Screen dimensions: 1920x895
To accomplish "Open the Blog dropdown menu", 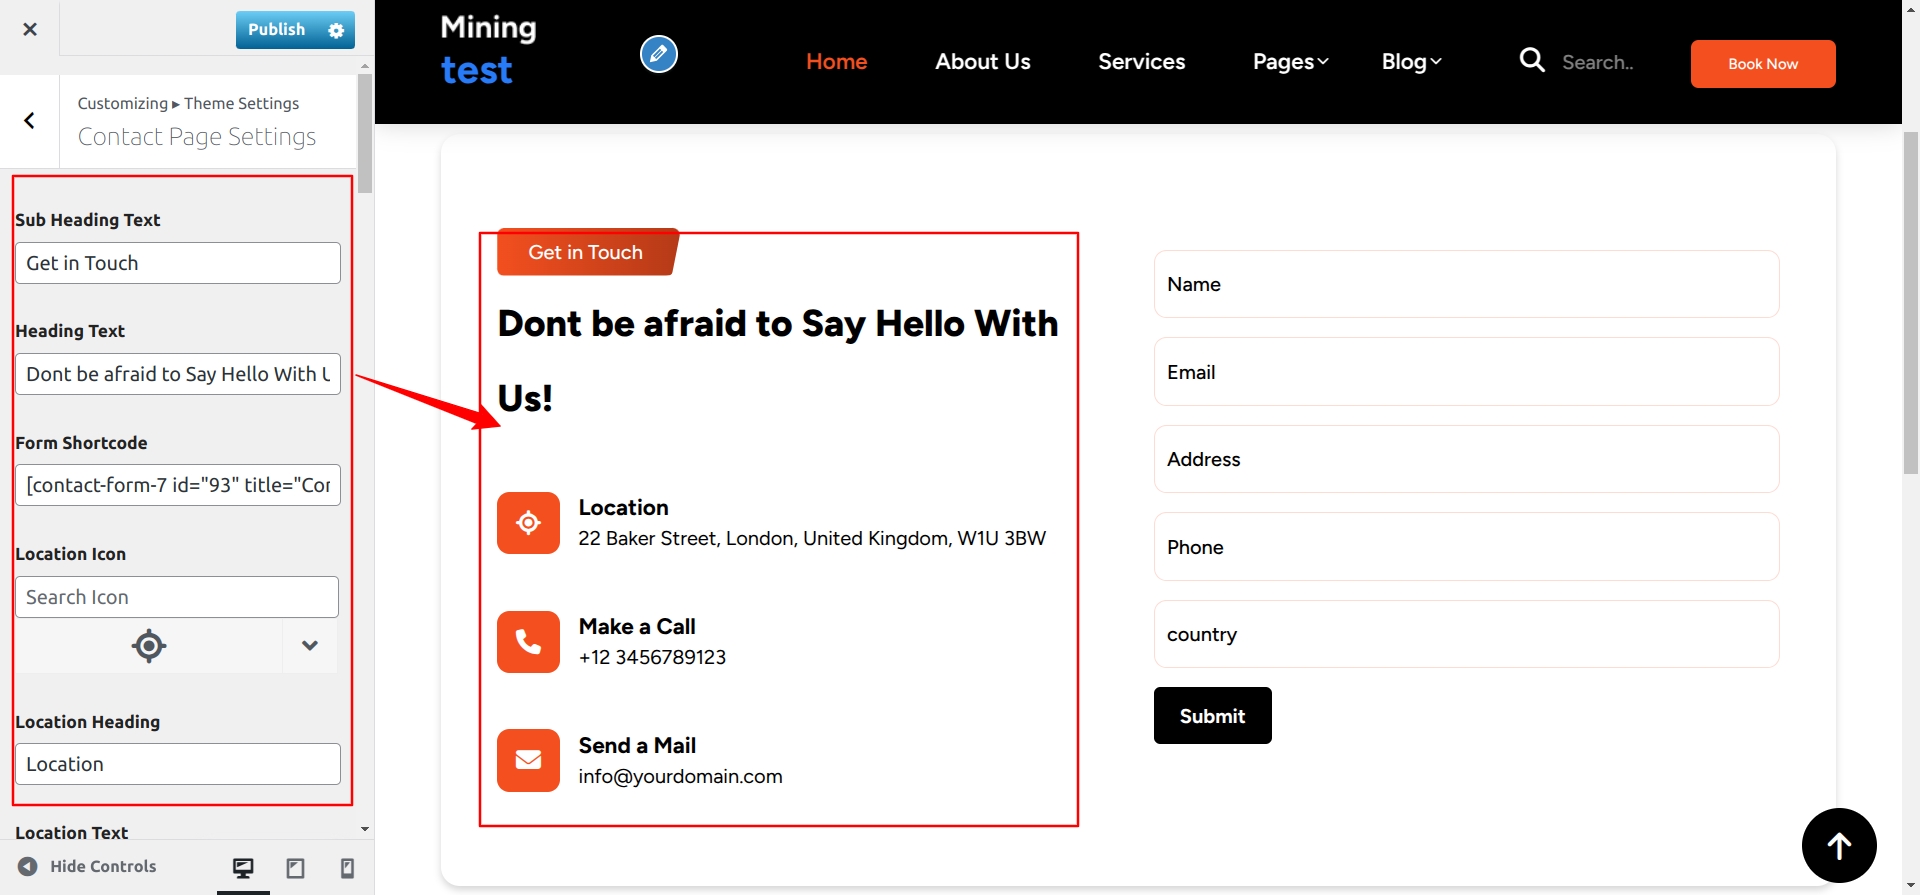I will pyautogui.click(x=1411, y=62).
